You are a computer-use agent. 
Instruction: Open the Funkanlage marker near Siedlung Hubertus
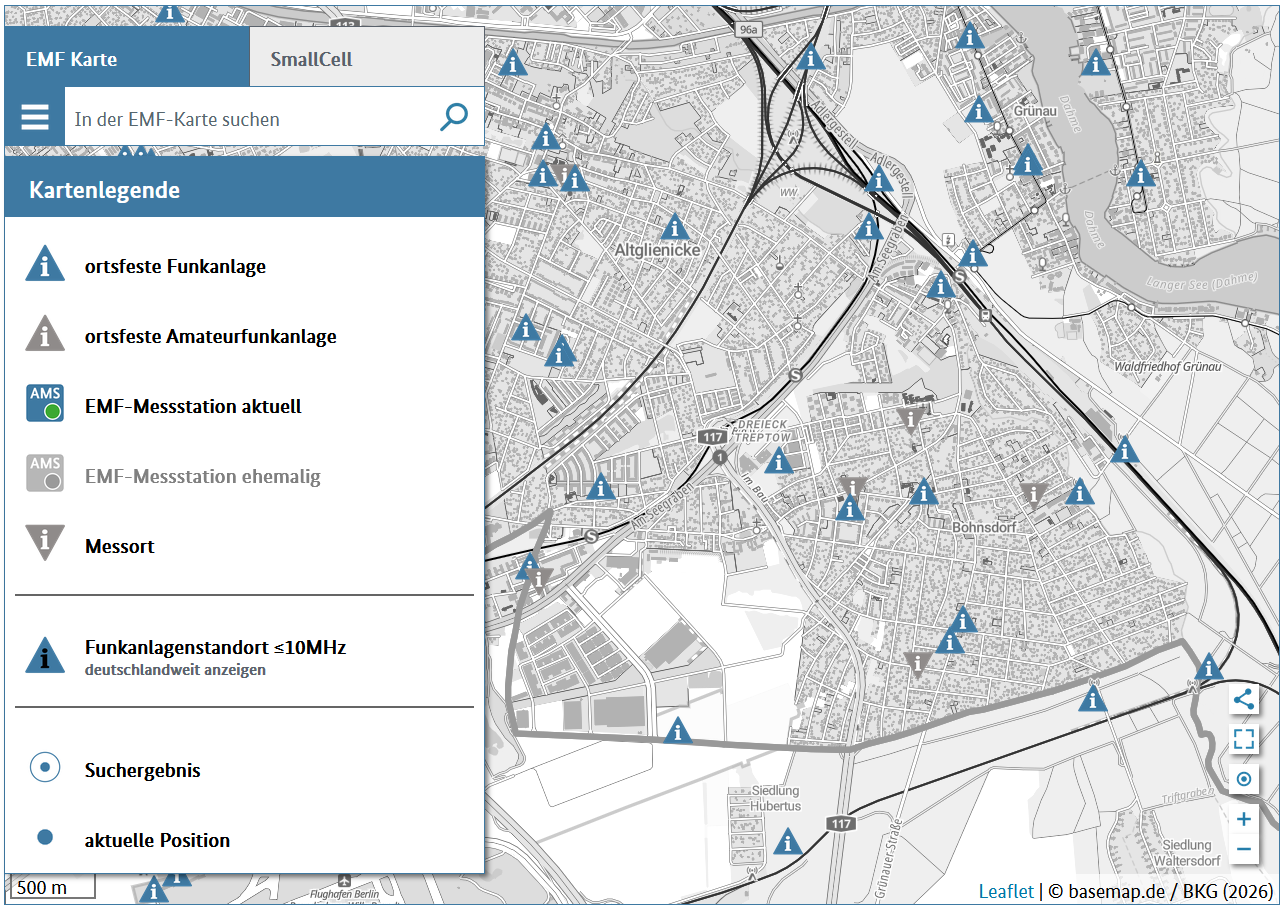click(x=789, y=842)
